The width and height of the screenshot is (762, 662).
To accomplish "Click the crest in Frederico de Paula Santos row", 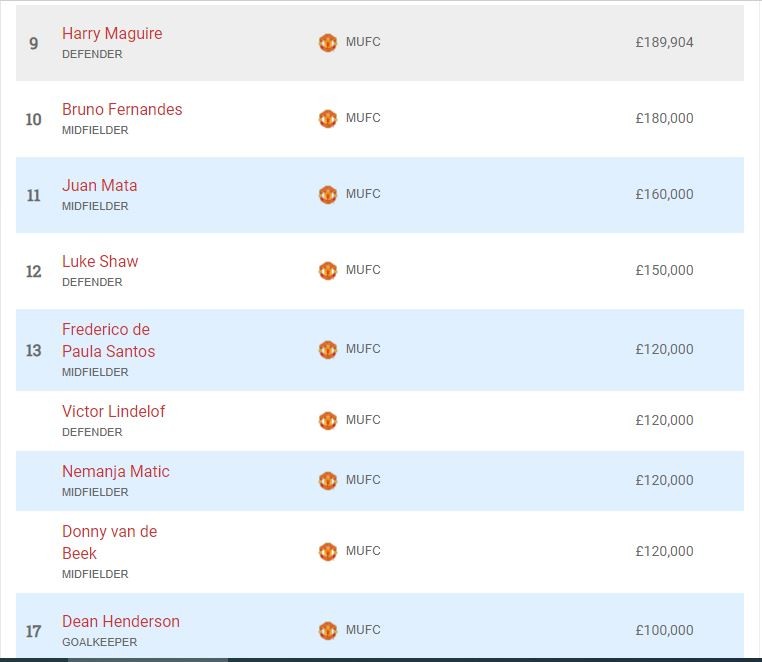I will point(328,350).
